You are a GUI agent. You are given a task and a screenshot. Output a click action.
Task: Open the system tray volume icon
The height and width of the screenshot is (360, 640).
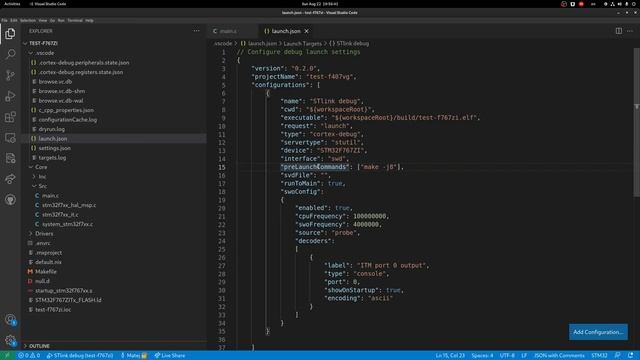coord(620,4)
